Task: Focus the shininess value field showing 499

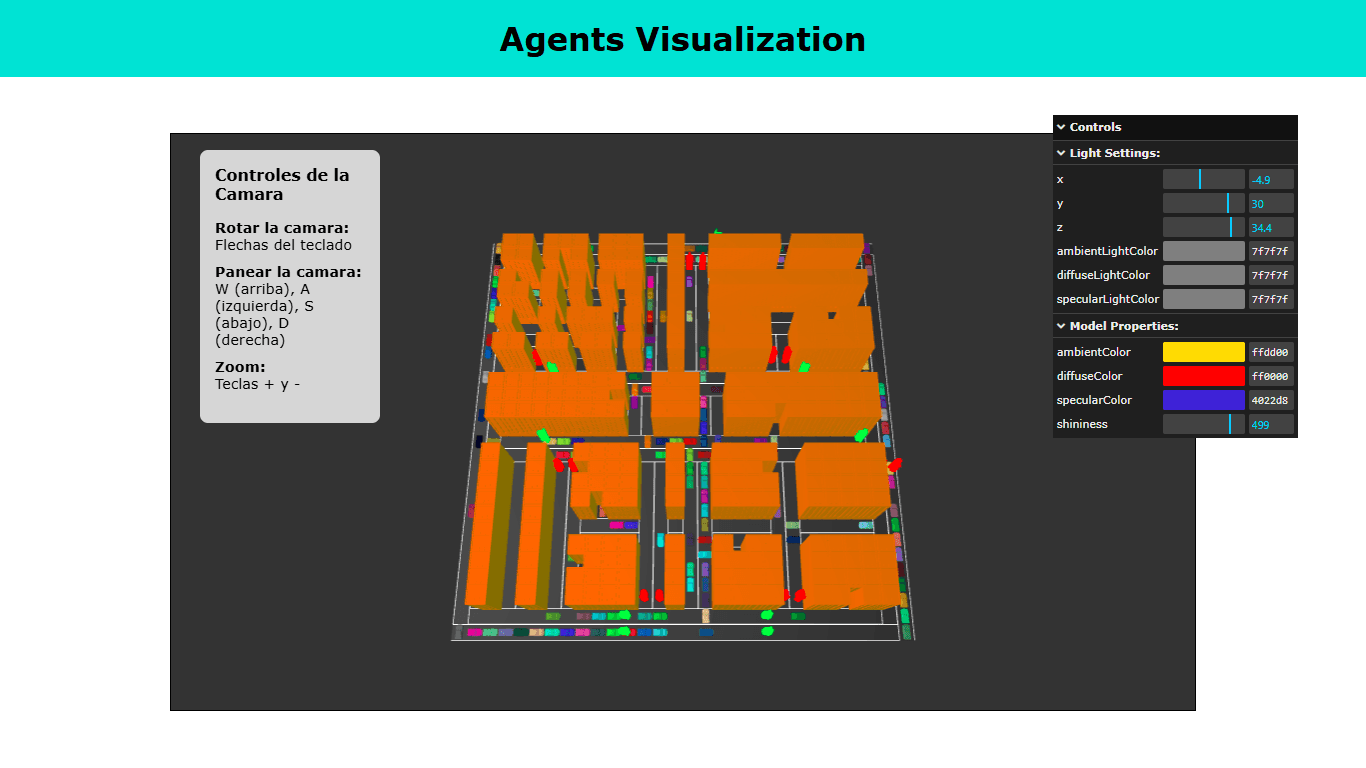Action: click(1271, 424)
